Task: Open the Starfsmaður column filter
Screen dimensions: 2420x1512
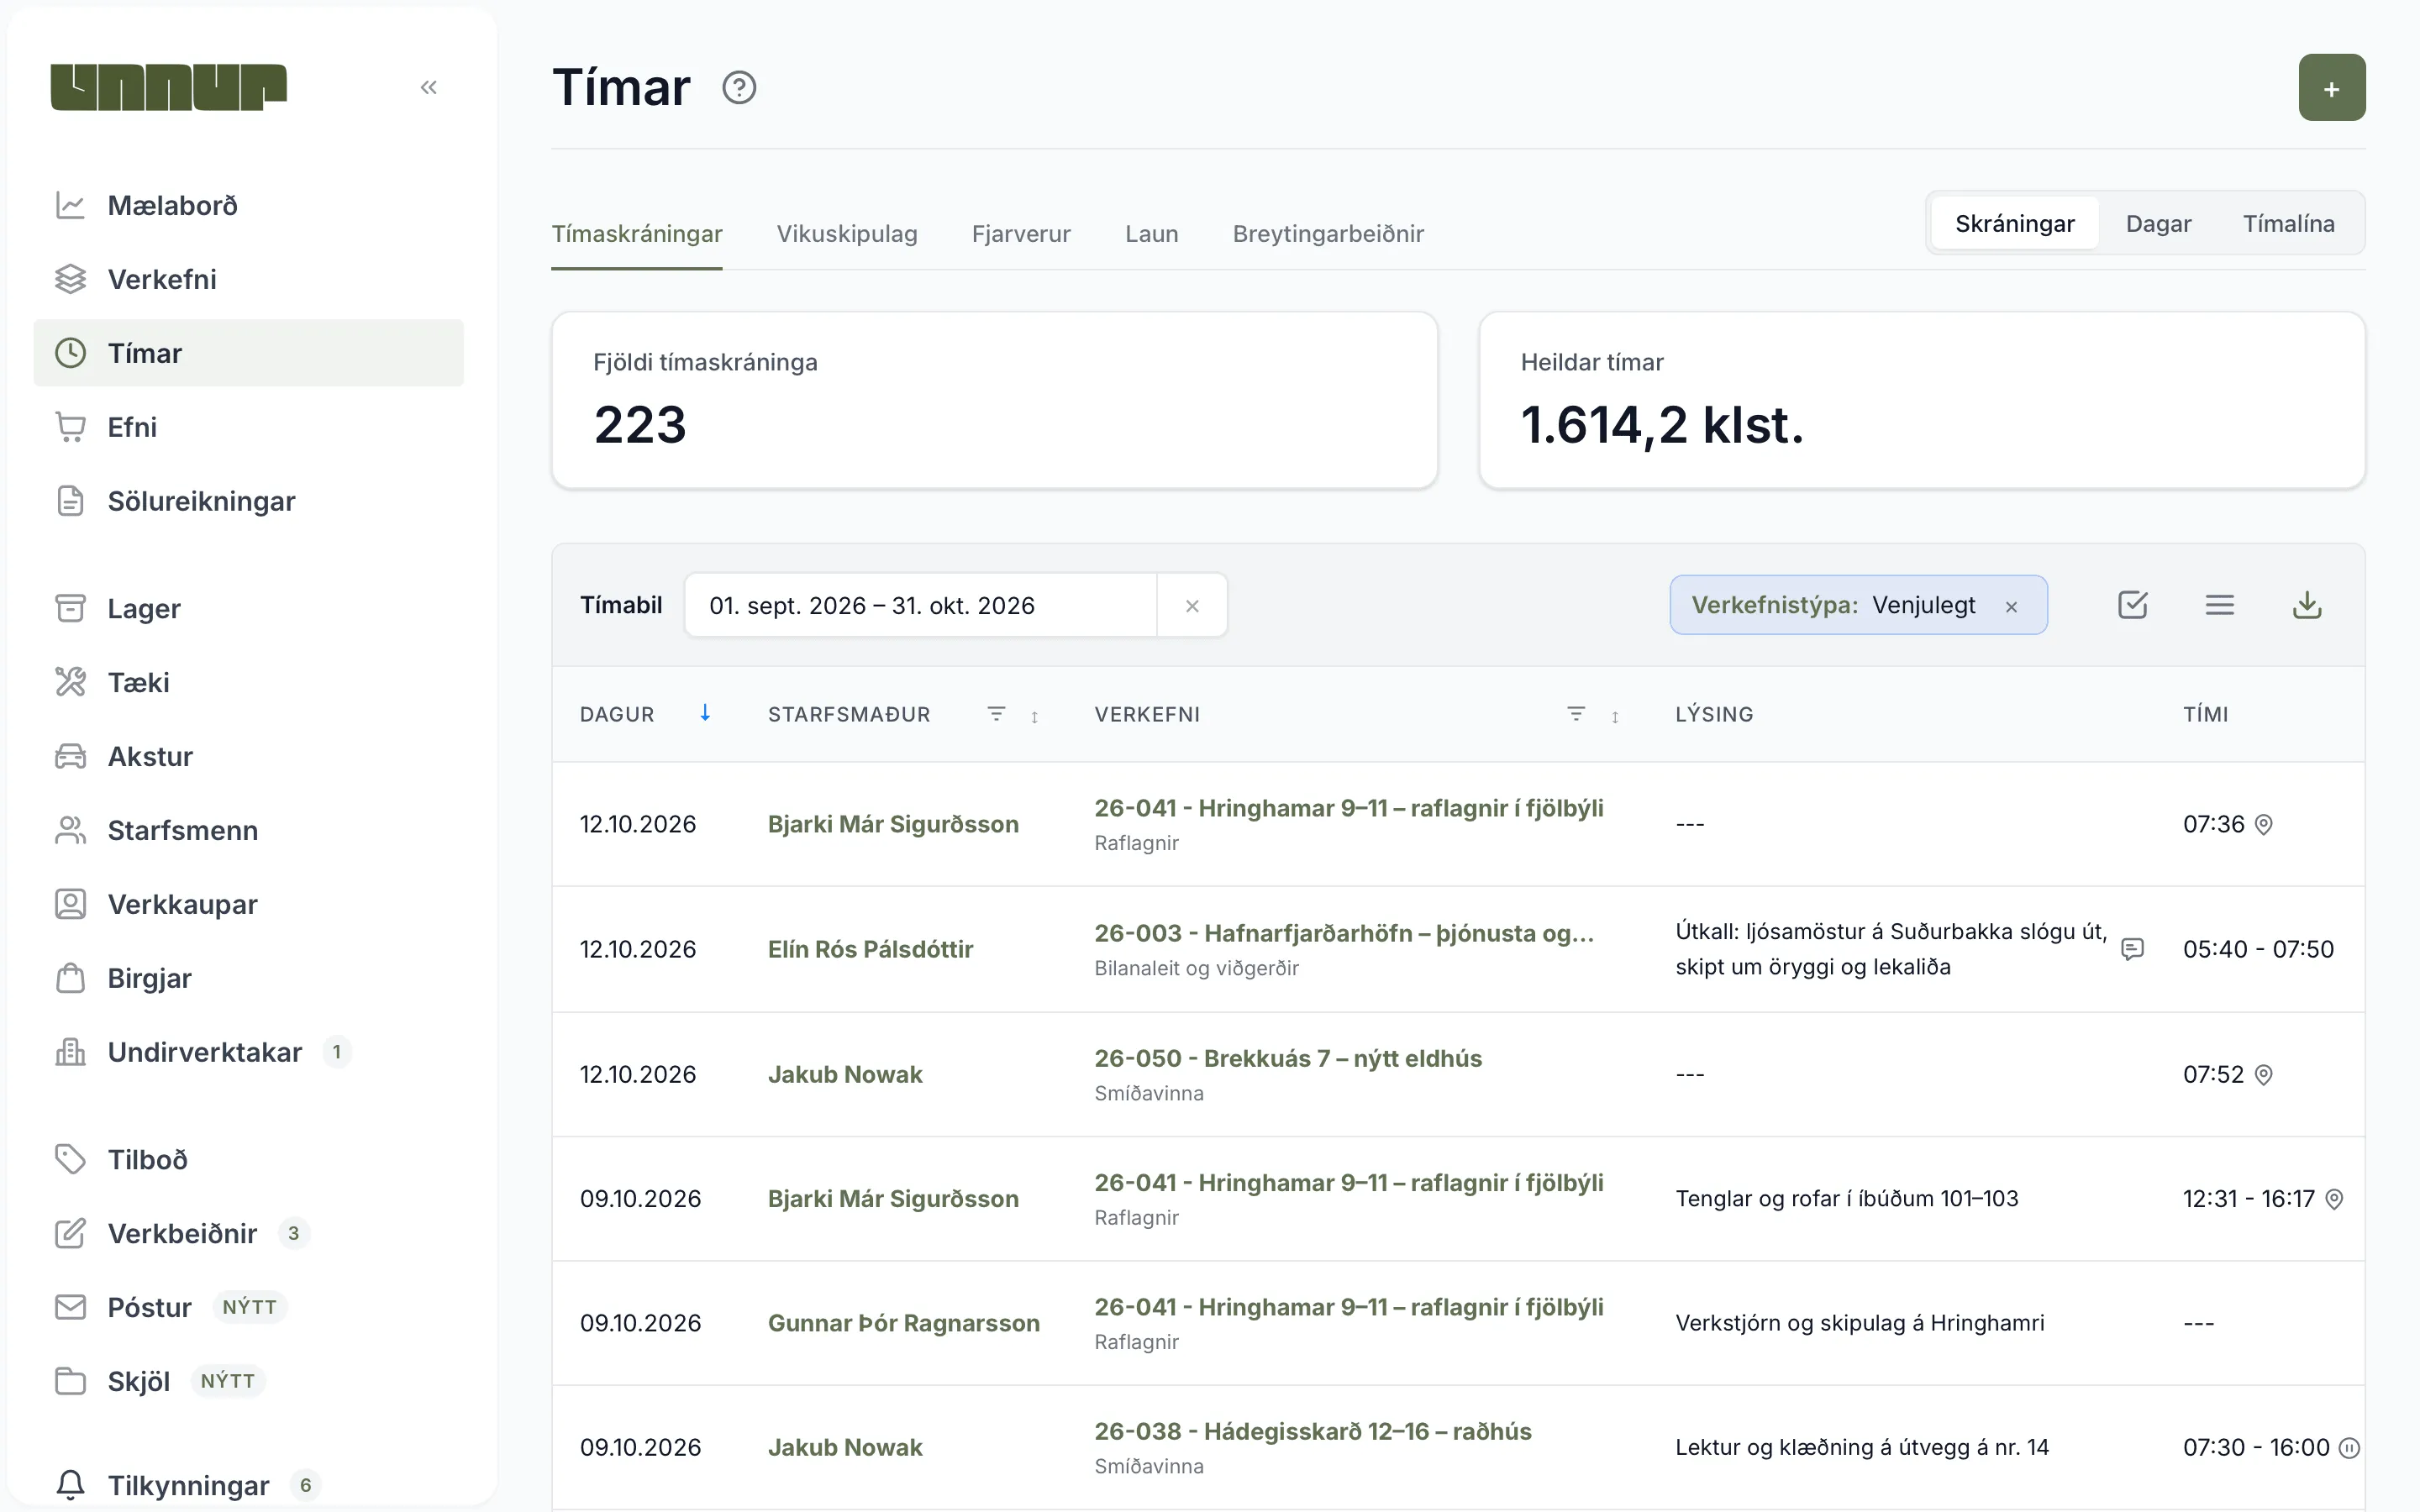Action: tap(996, 714)
